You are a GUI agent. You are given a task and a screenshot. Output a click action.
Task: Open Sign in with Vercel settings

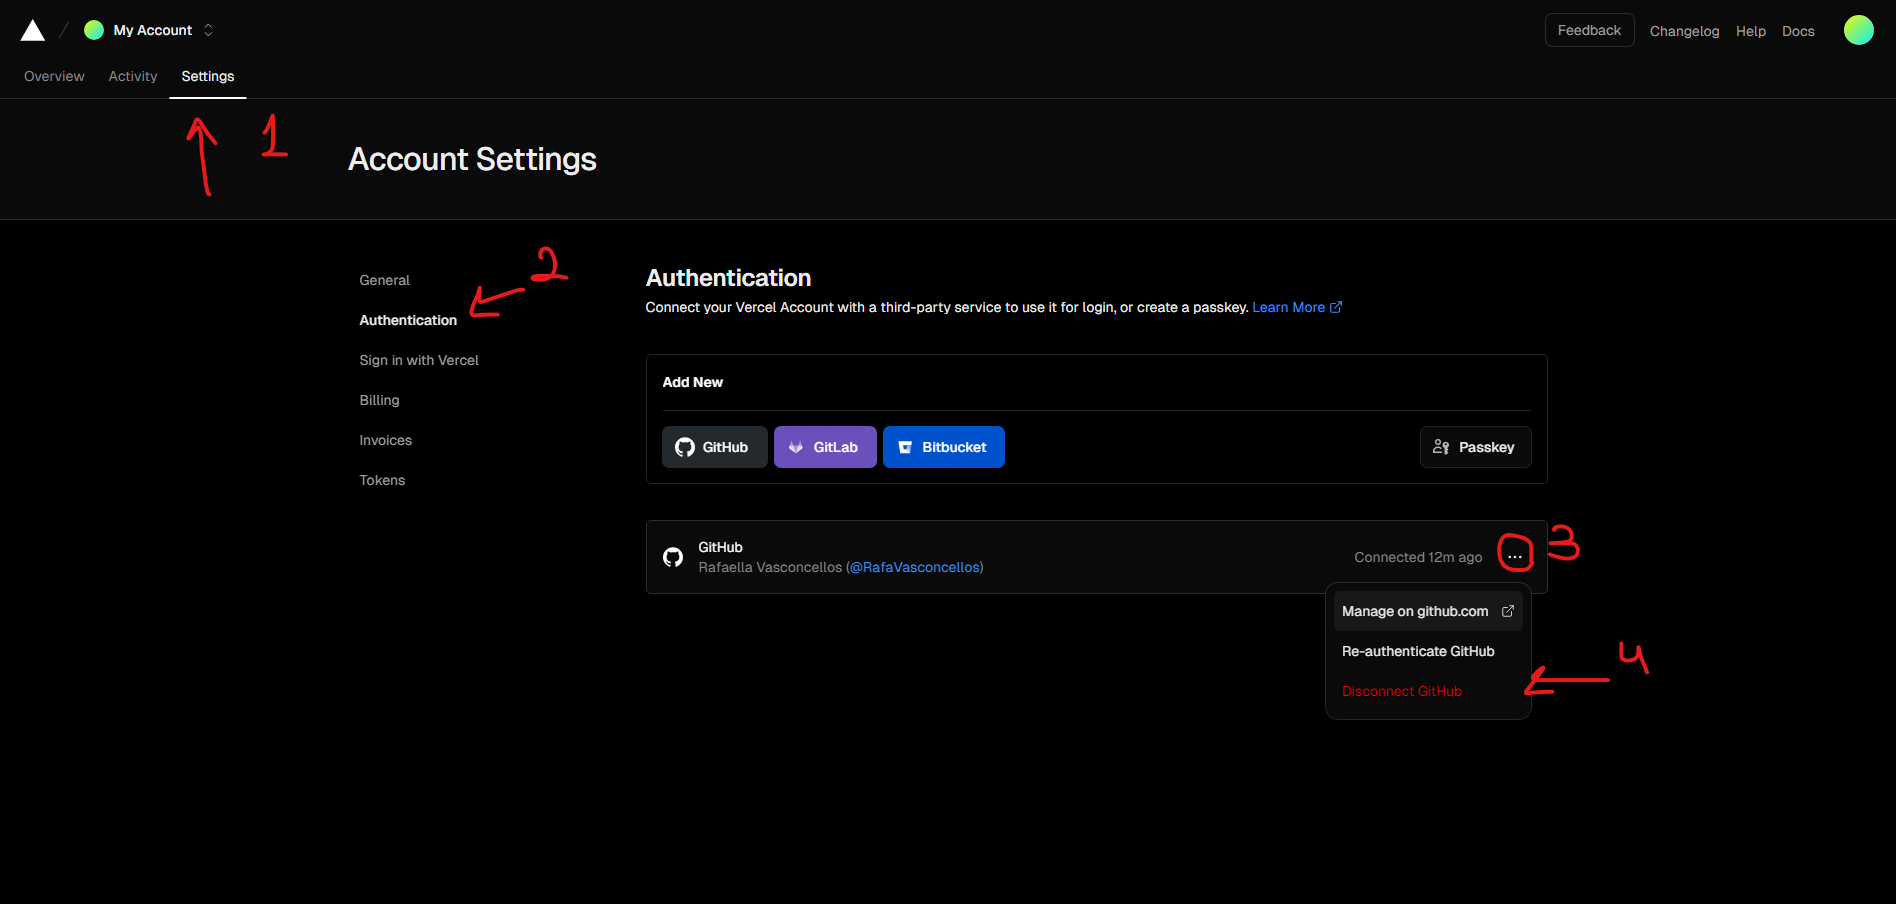[419, 360]
